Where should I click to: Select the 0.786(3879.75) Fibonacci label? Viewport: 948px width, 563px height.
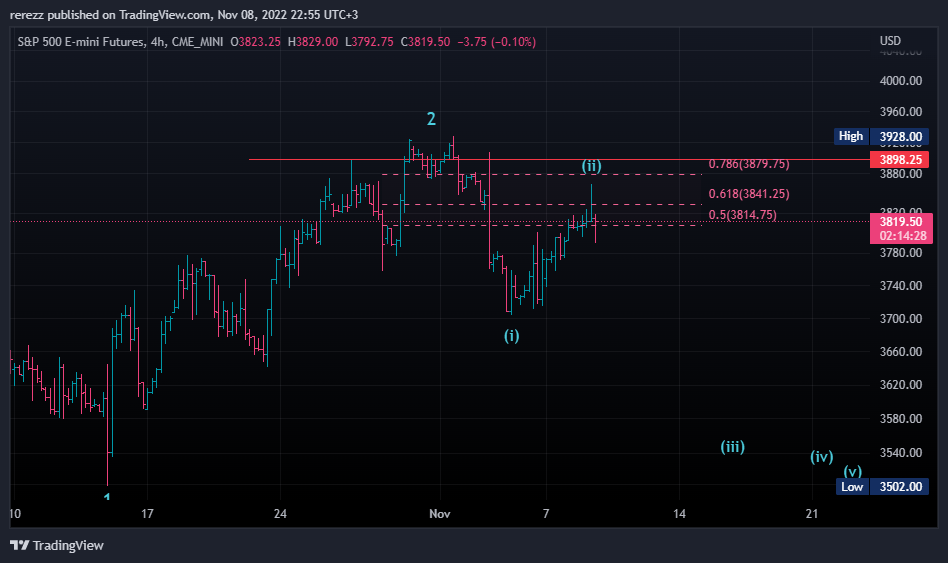click(x=748, y=164)
